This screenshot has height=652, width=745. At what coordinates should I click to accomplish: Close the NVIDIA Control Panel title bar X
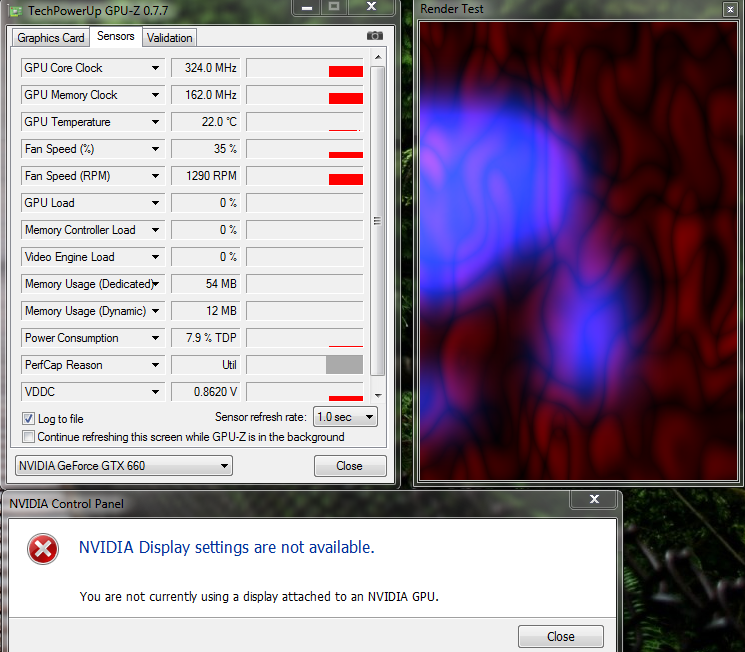tap(594, 499)
